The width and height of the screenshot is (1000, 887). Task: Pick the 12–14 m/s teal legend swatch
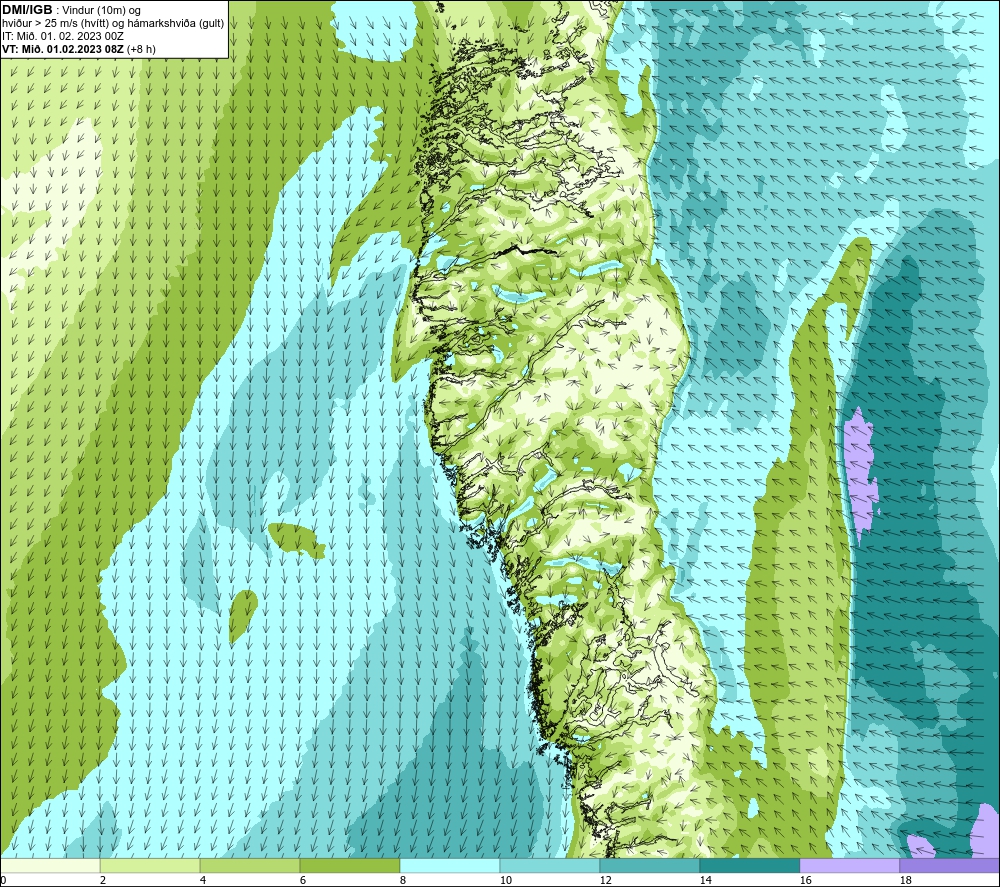click(x=649, y=865)
